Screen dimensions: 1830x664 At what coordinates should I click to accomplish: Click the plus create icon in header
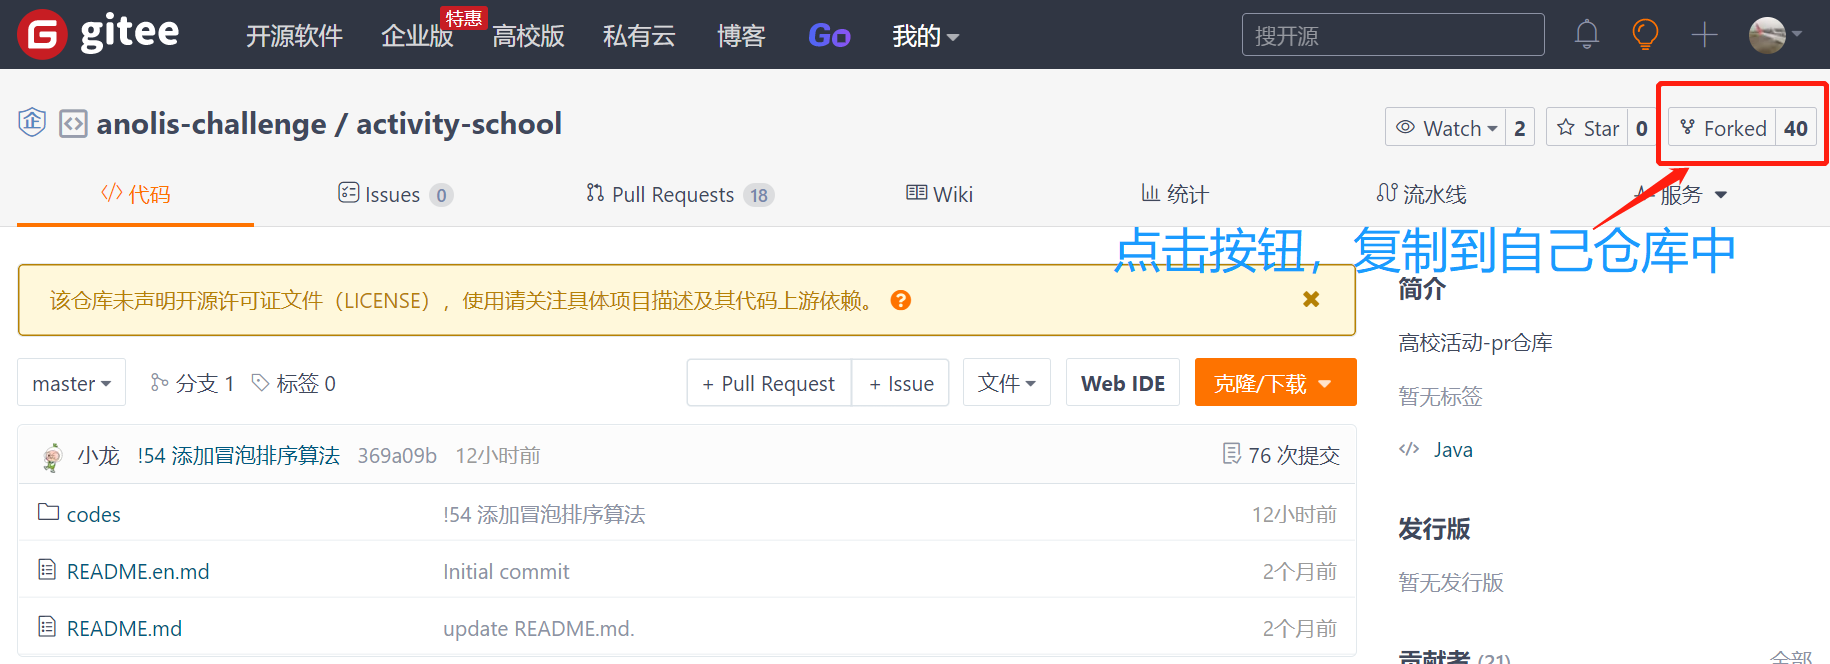pyautogui.click(x=1704, y=35)
